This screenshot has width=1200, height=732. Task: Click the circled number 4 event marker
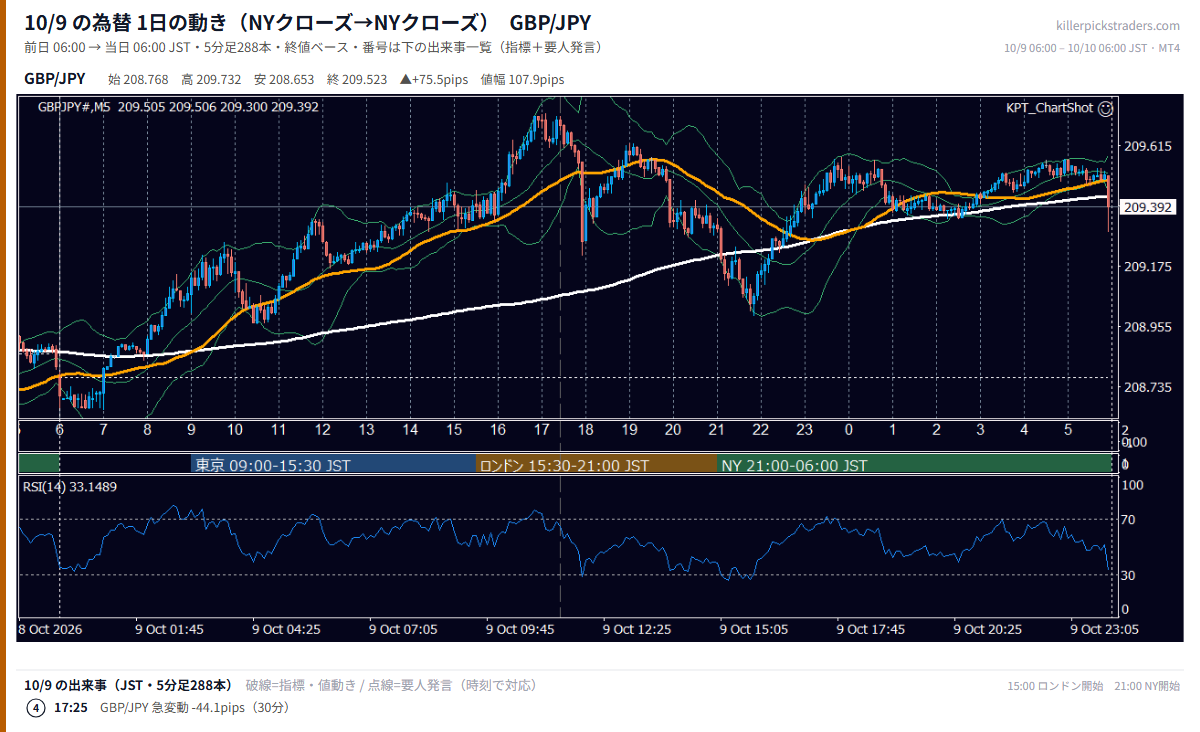36,708
